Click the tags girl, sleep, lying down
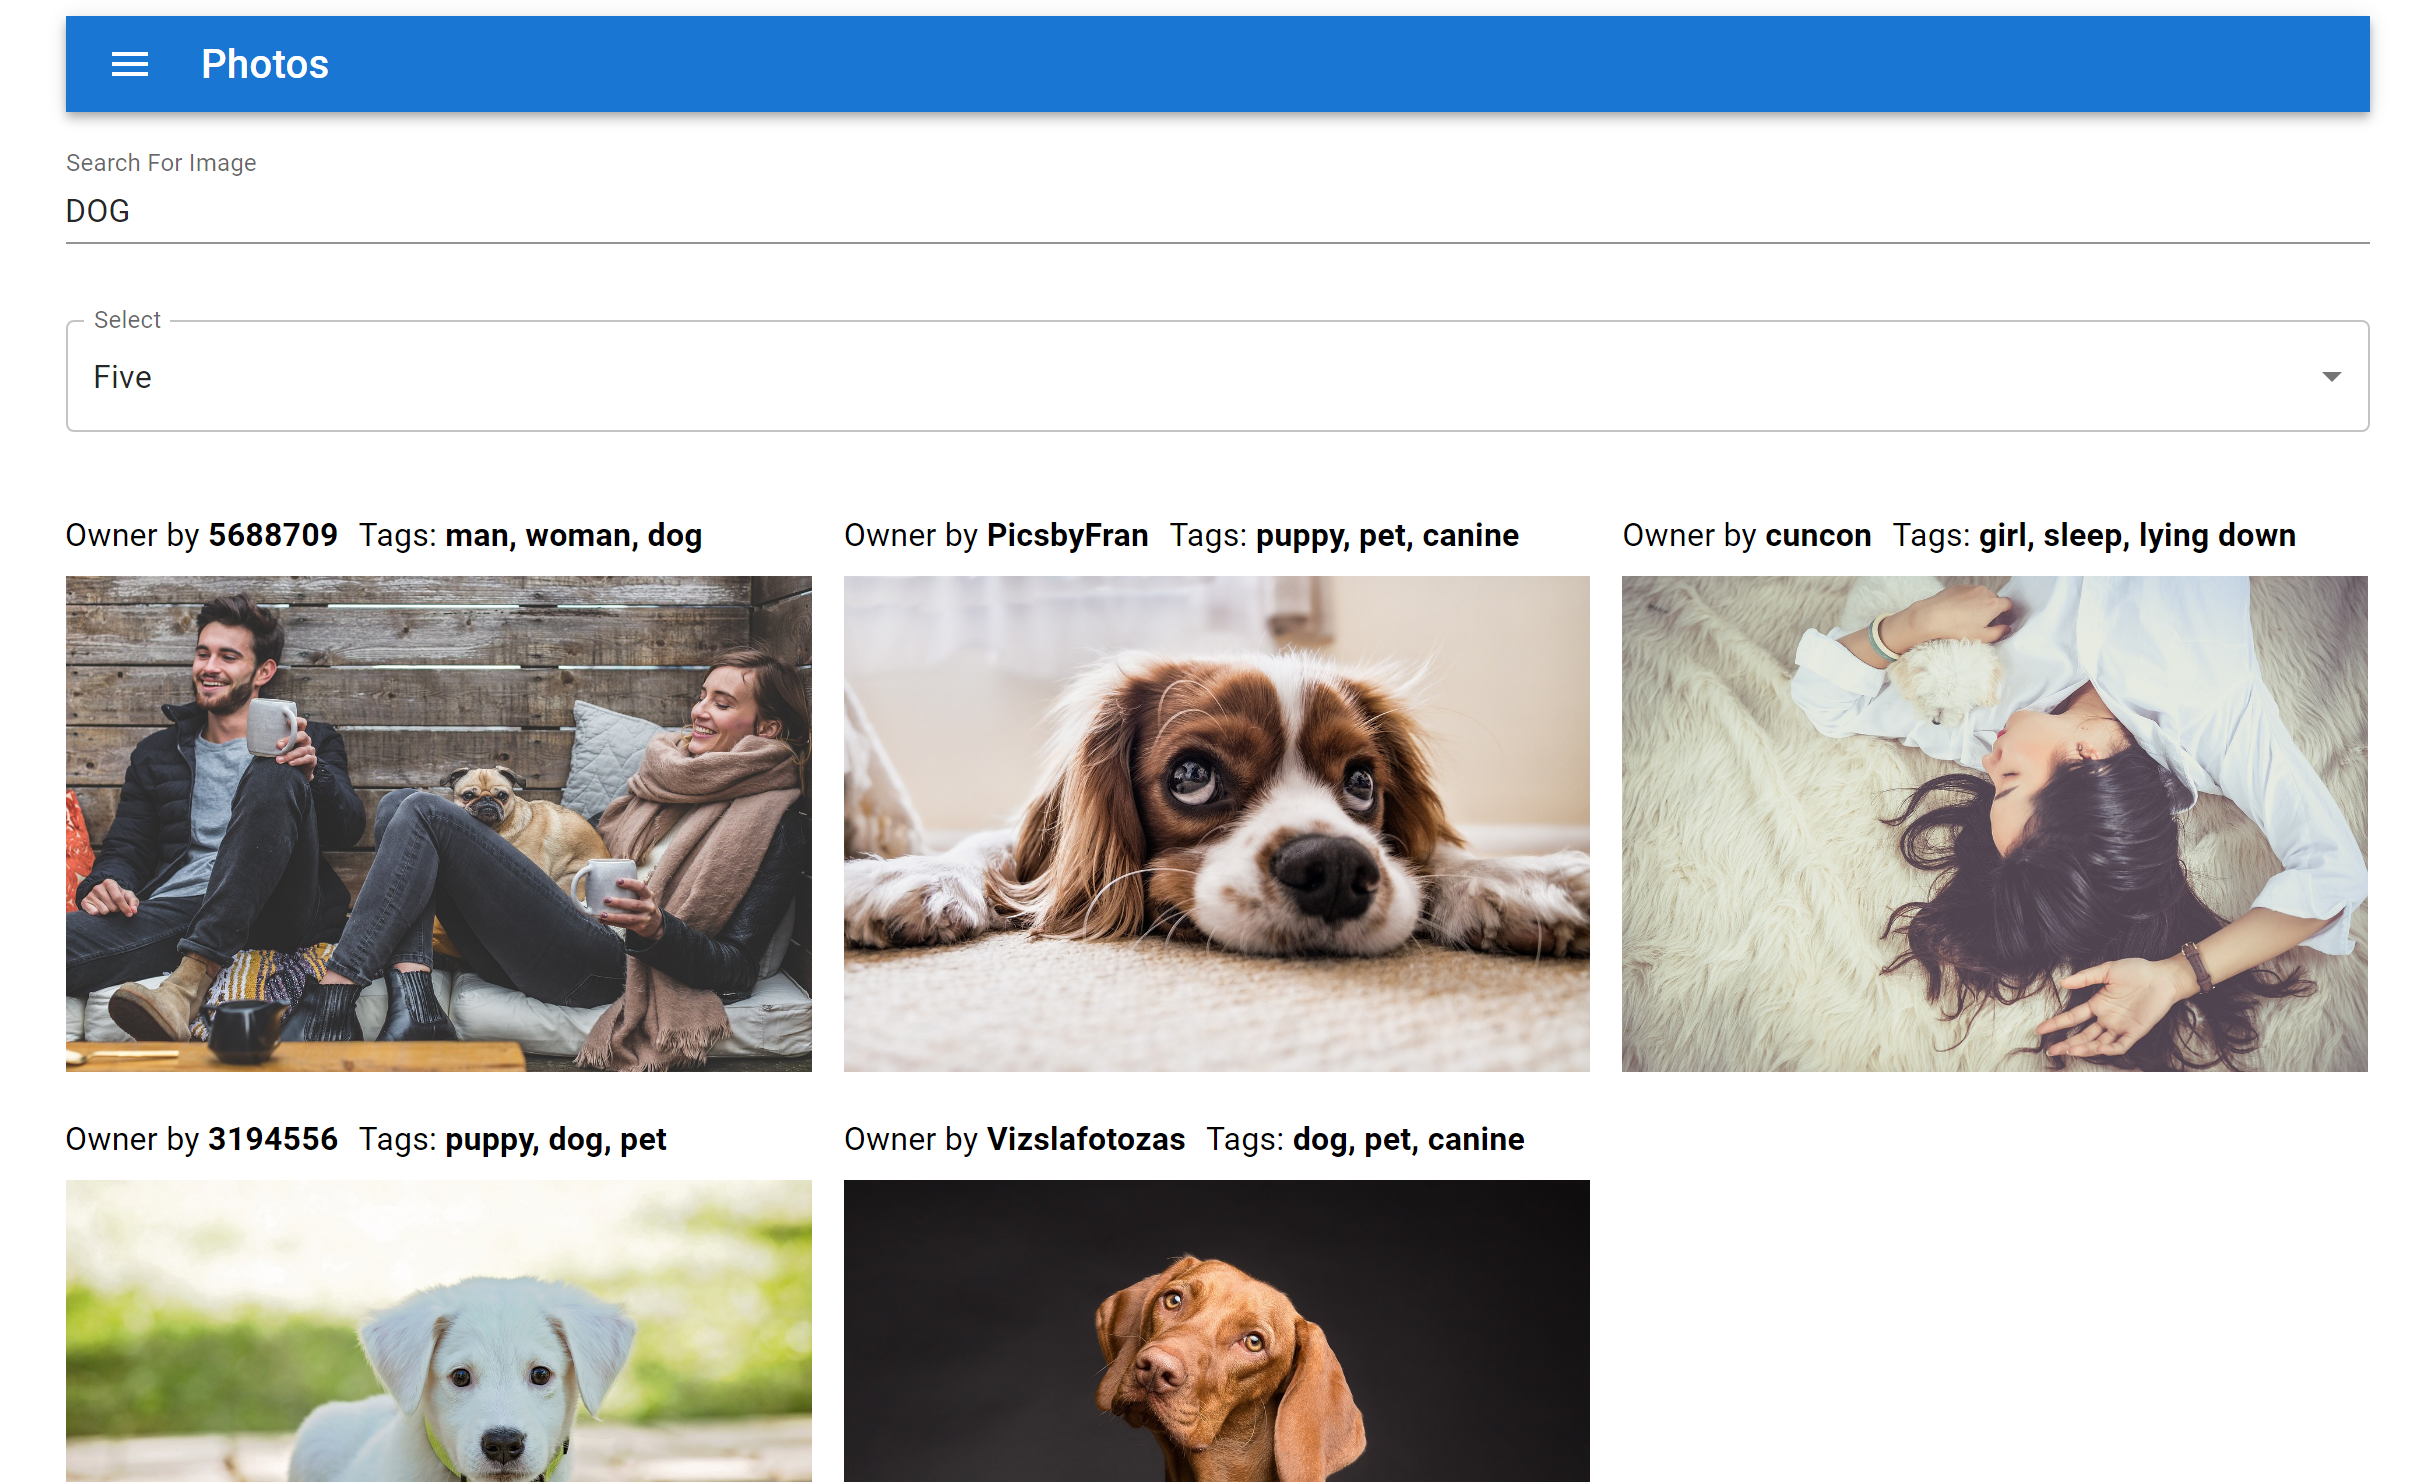This screenshot has width=2434, height=1482. pyautogui.click(x=2137, y=535)
